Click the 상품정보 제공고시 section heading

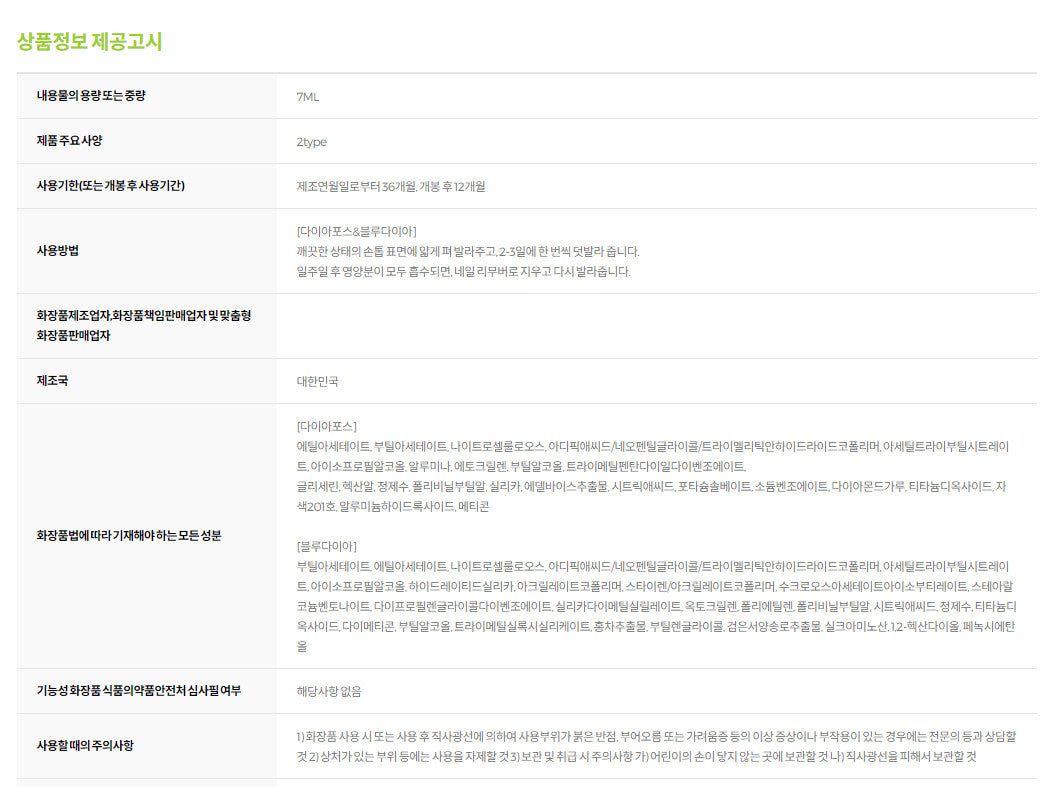(89, 42)
